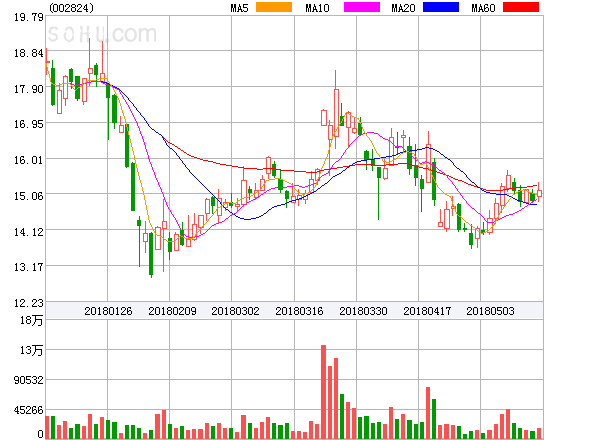Image resolution: width=600 pixels, height=440 pixels.
Task: Click the stock code (002824)
Action: [x=71, y=8]
